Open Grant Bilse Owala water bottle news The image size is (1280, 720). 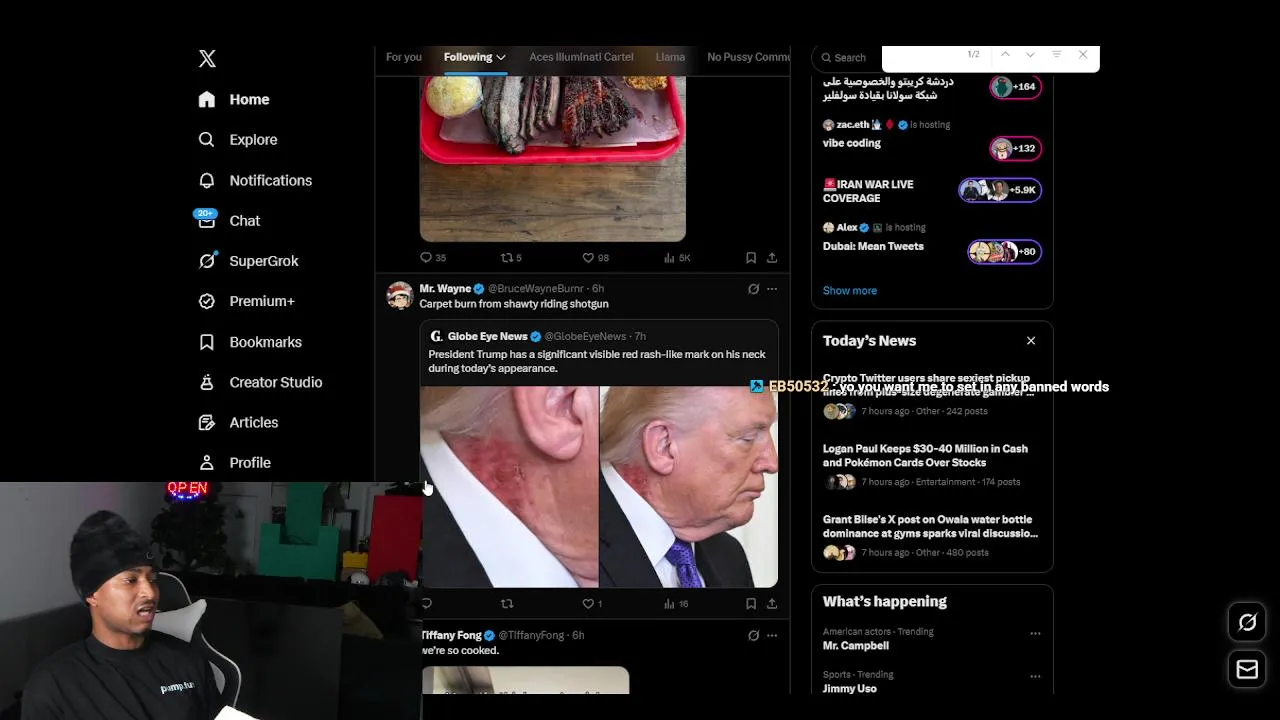[930, 527]
